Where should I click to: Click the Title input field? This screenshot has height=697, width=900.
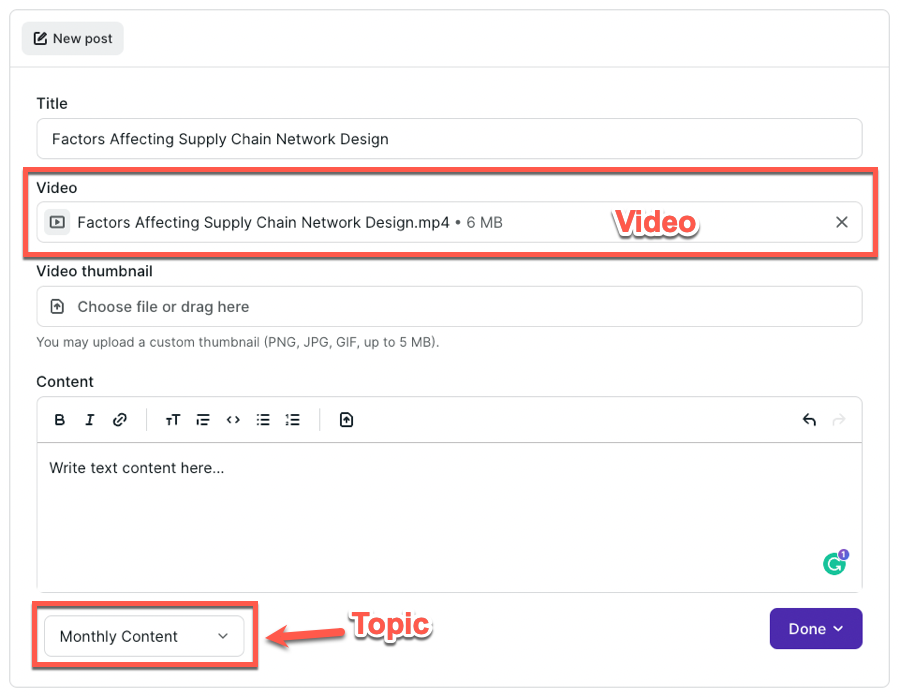click(x=449, y=139)
